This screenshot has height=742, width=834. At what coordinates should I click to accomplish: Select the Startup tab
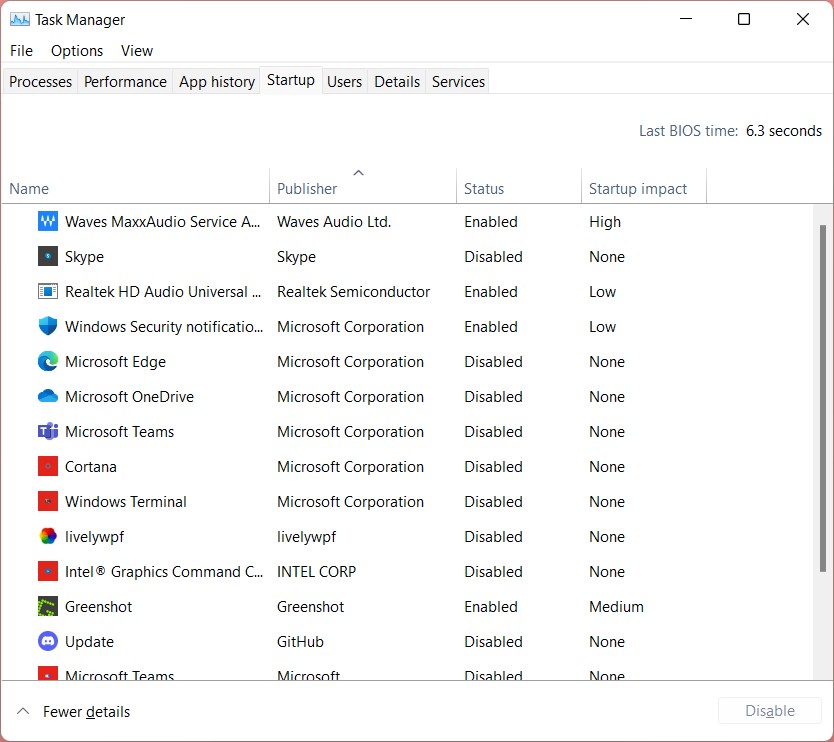[x=291, y=80]
